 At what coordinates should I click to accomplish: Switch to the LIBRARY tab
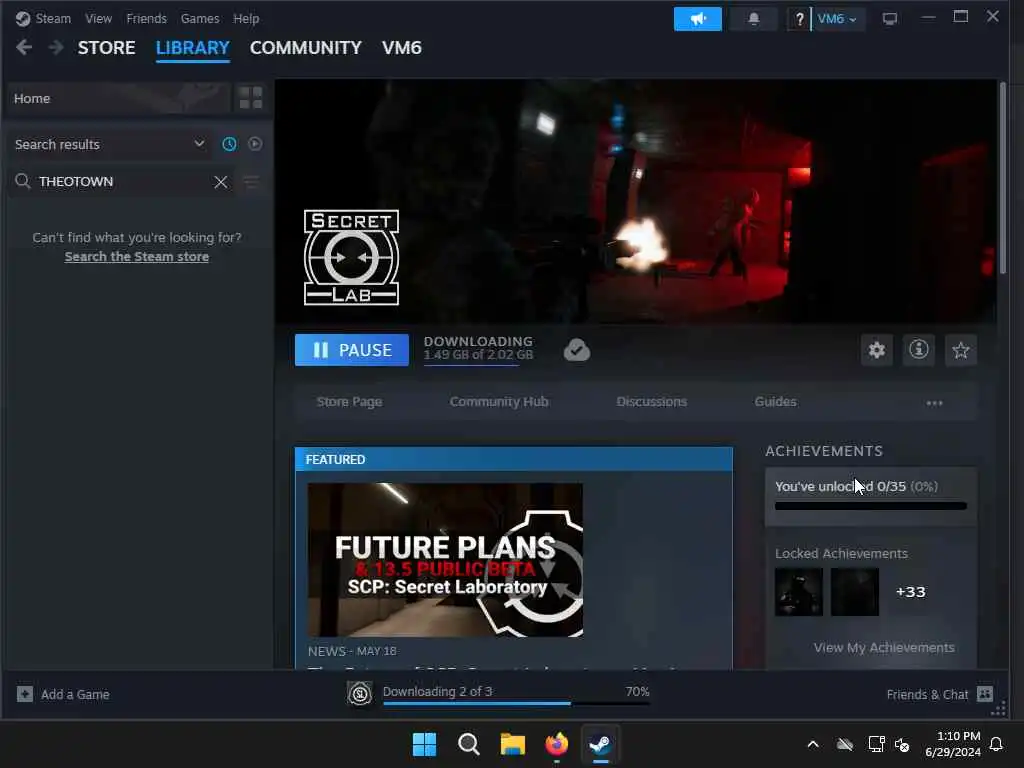(193, 48)
